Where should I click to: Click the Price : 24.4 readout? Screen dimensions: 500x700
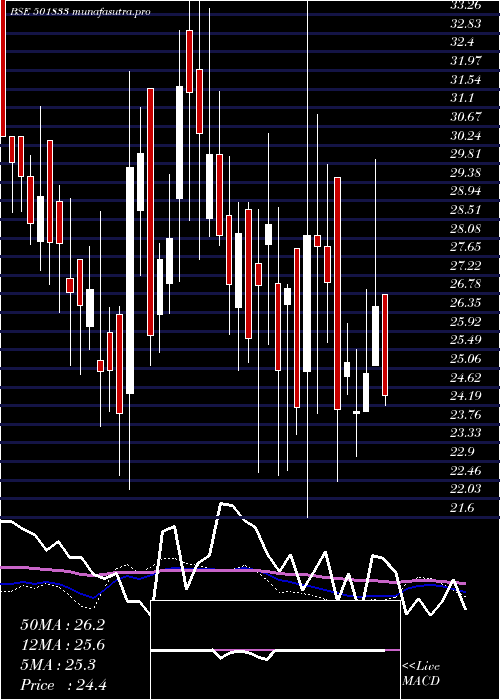tap(64, 685)
